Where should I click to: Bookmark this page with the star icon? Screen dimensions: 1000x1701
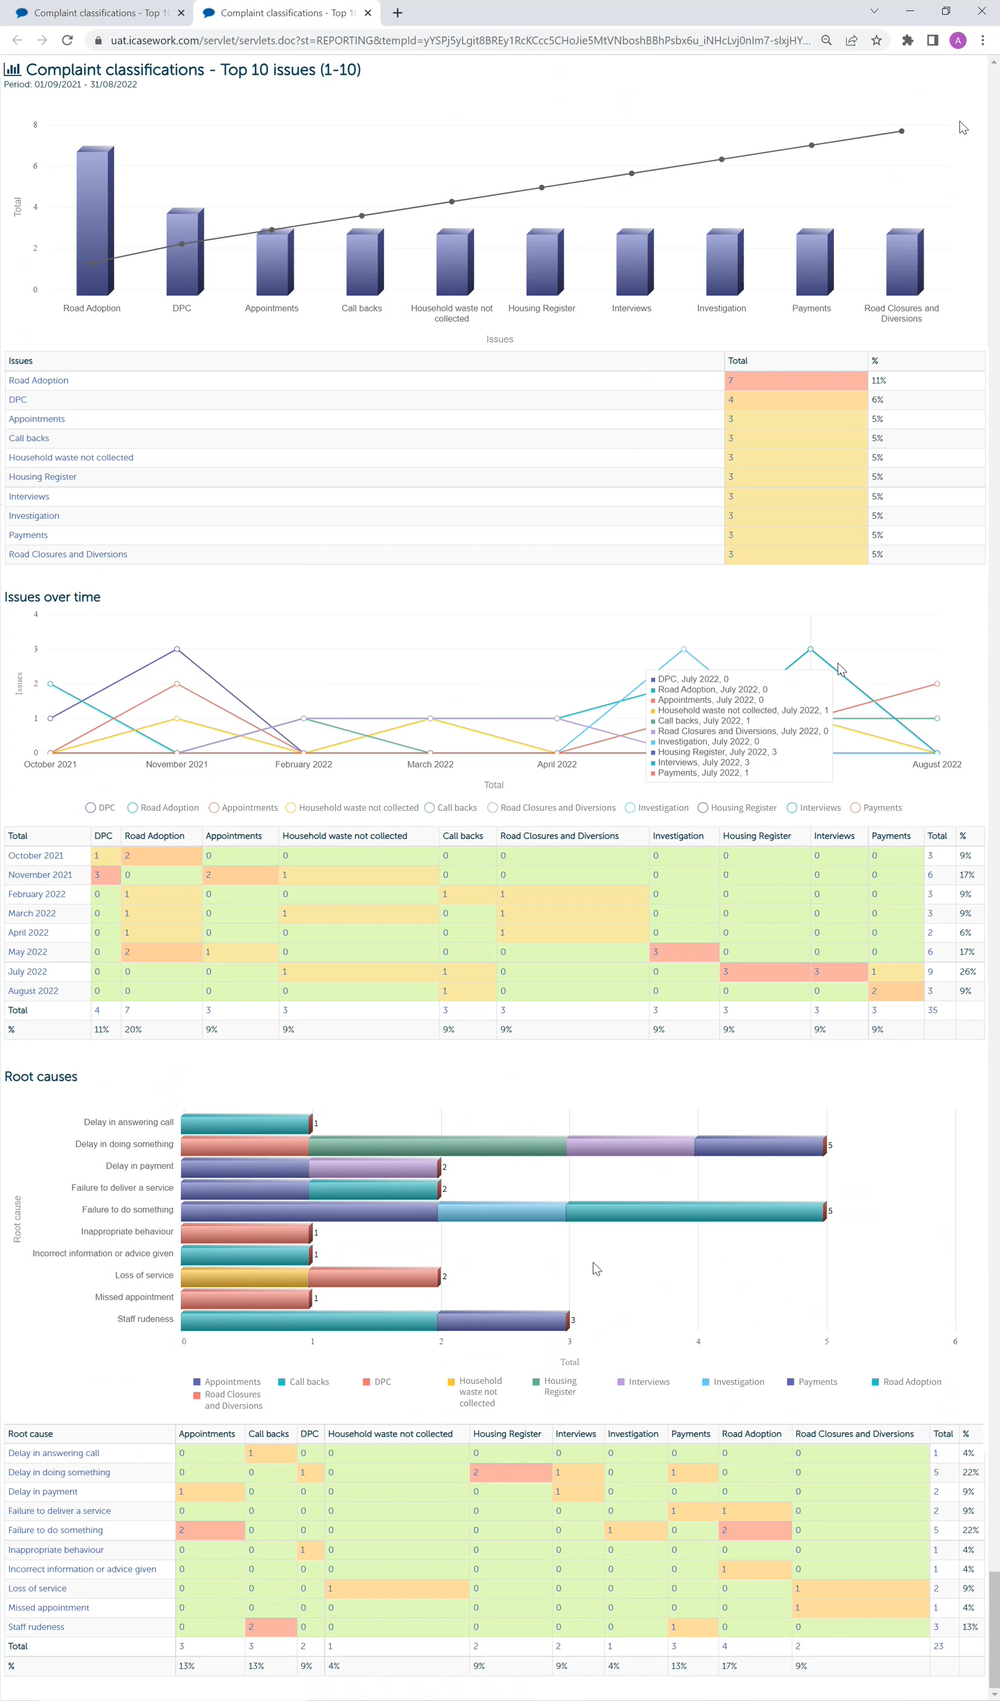coord(877,40)
